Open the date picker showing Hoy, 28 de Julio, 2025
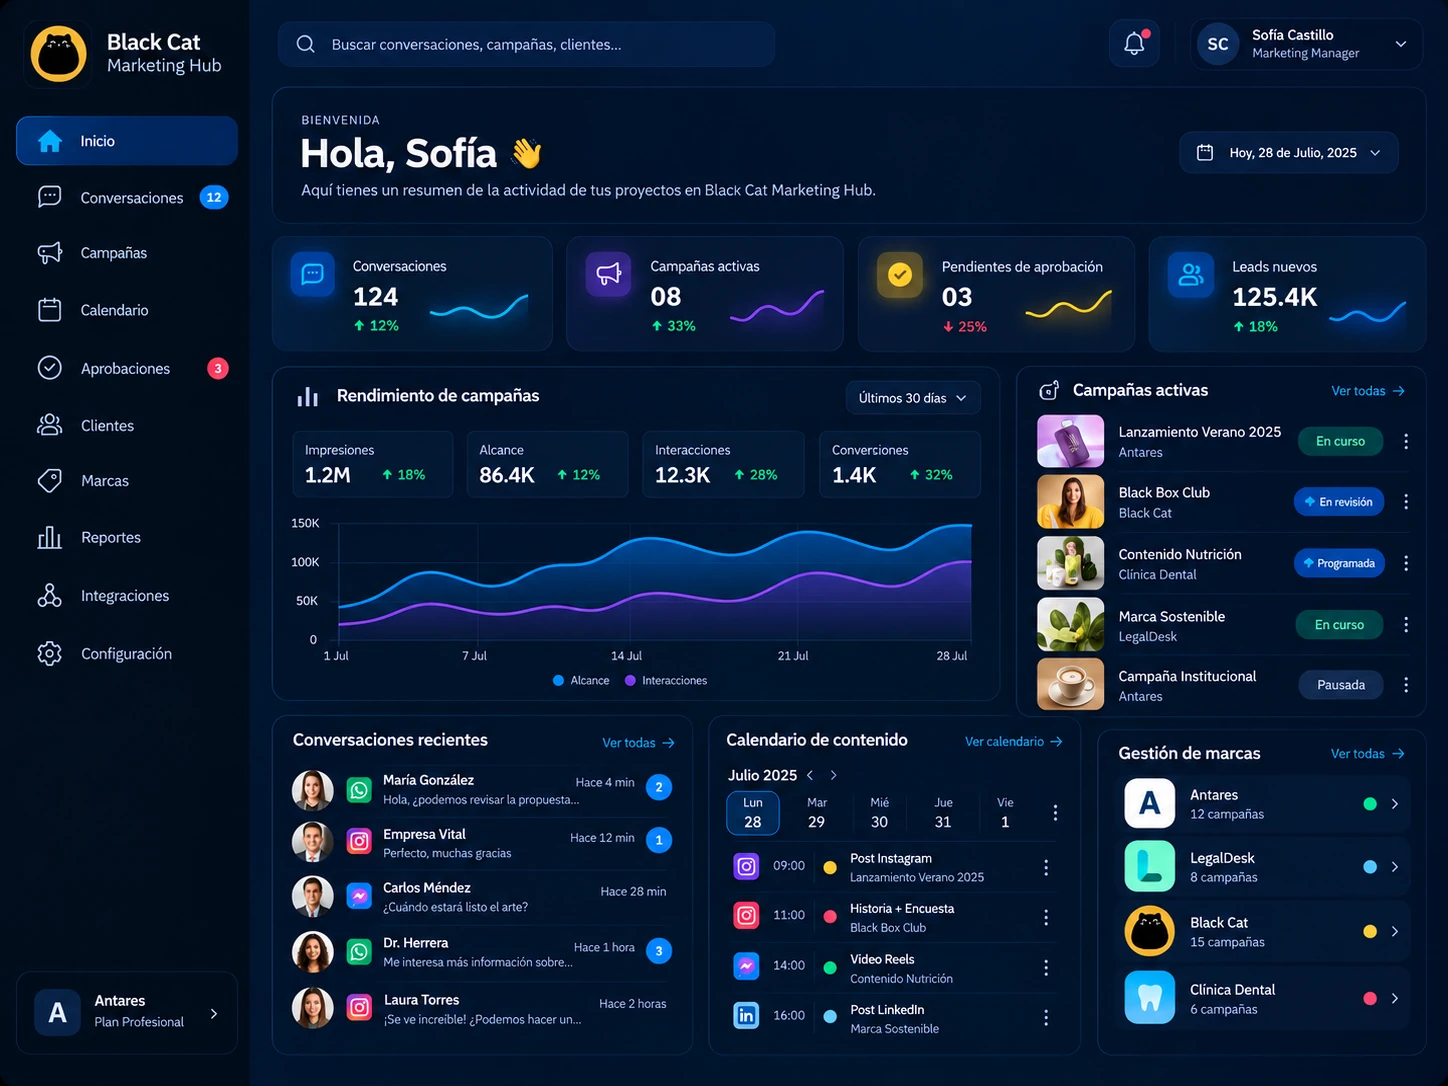Image resolution: width=1448 pixels, height=1086 pixels. pos(1289,153)
